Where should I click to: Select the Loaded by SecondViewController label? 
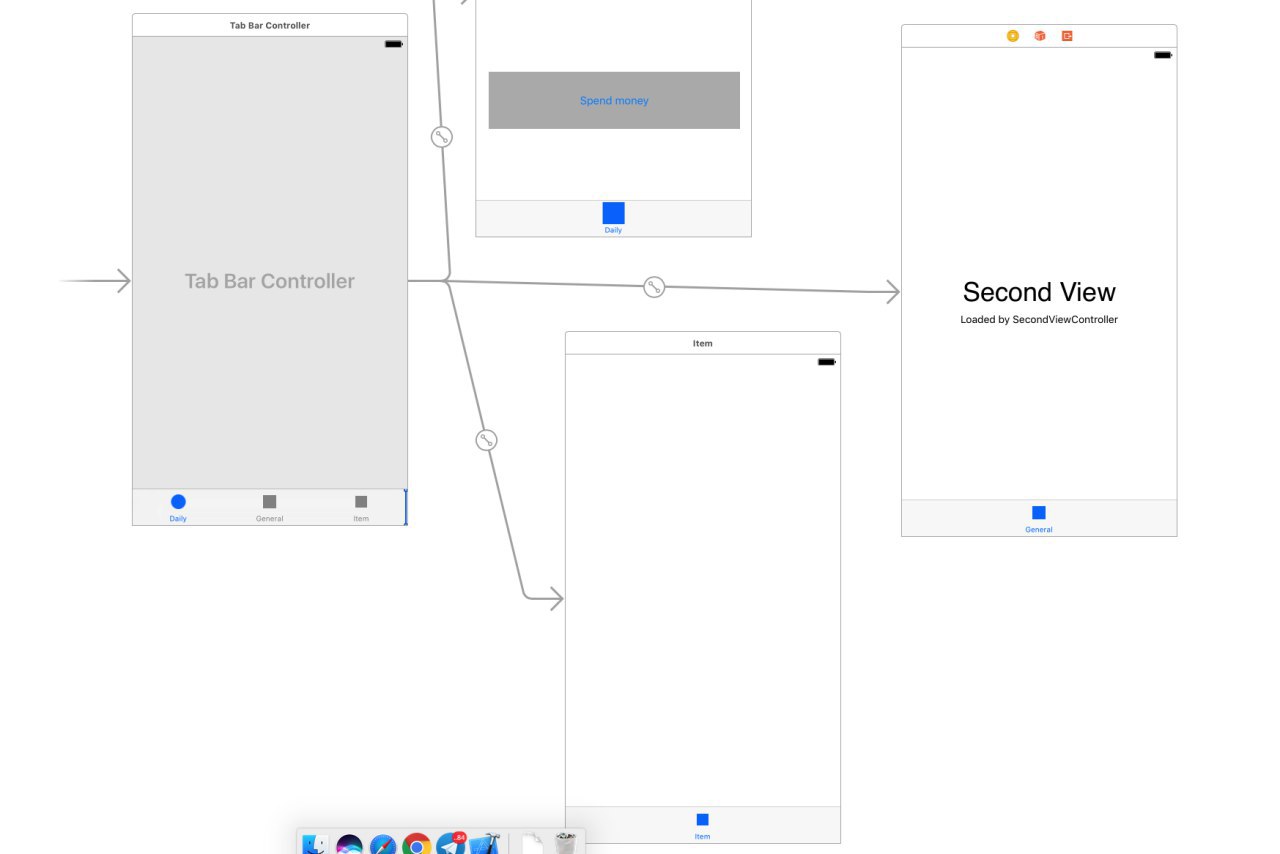pos(1039,320)
